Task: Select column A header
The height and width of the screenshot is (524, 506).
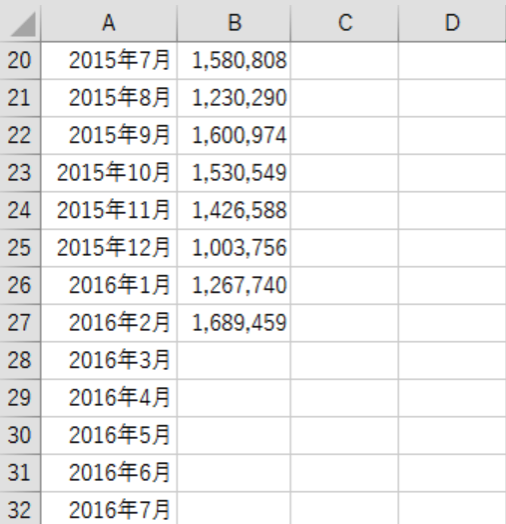Action: point(109,23)
